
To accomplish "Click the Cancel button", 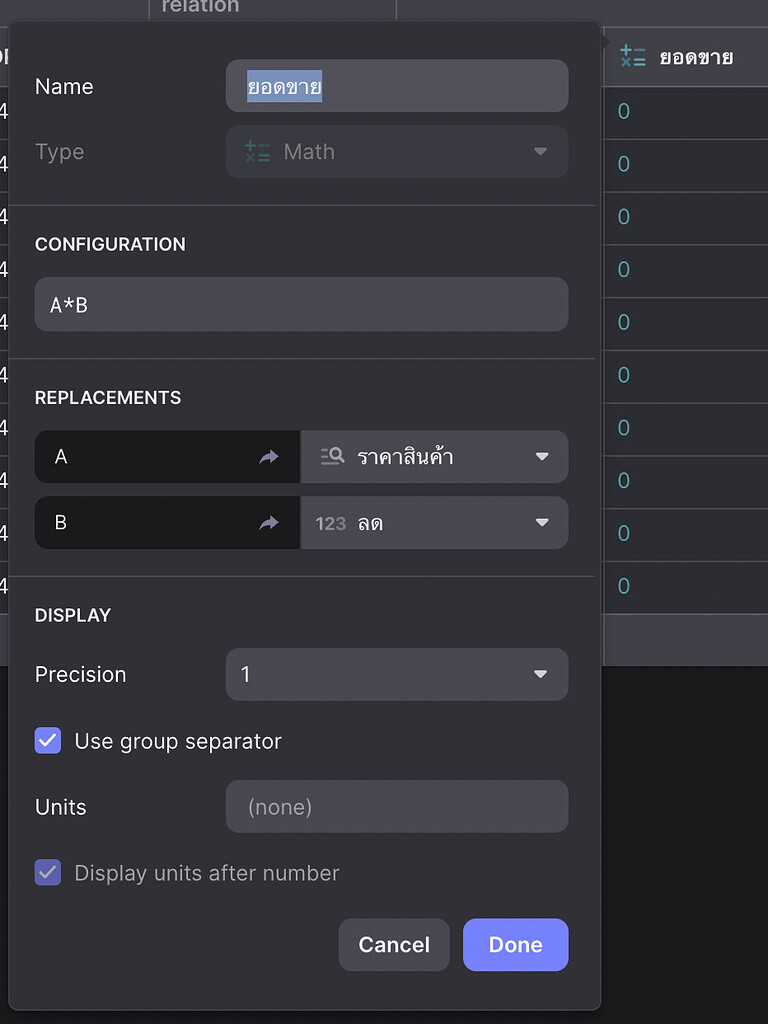I will click(x=394, y=944).
